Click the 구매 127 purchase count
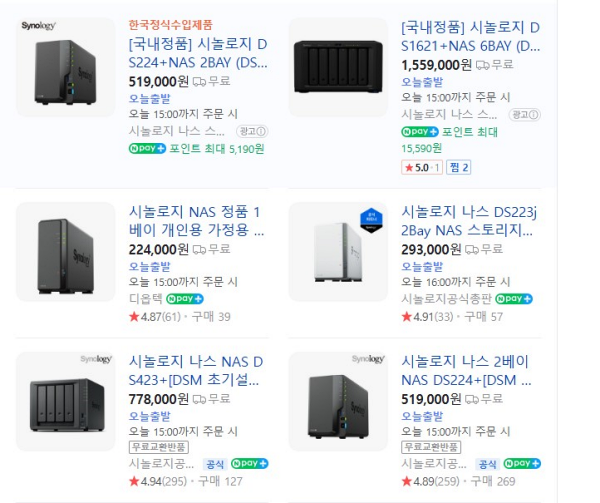 (220, 481)
